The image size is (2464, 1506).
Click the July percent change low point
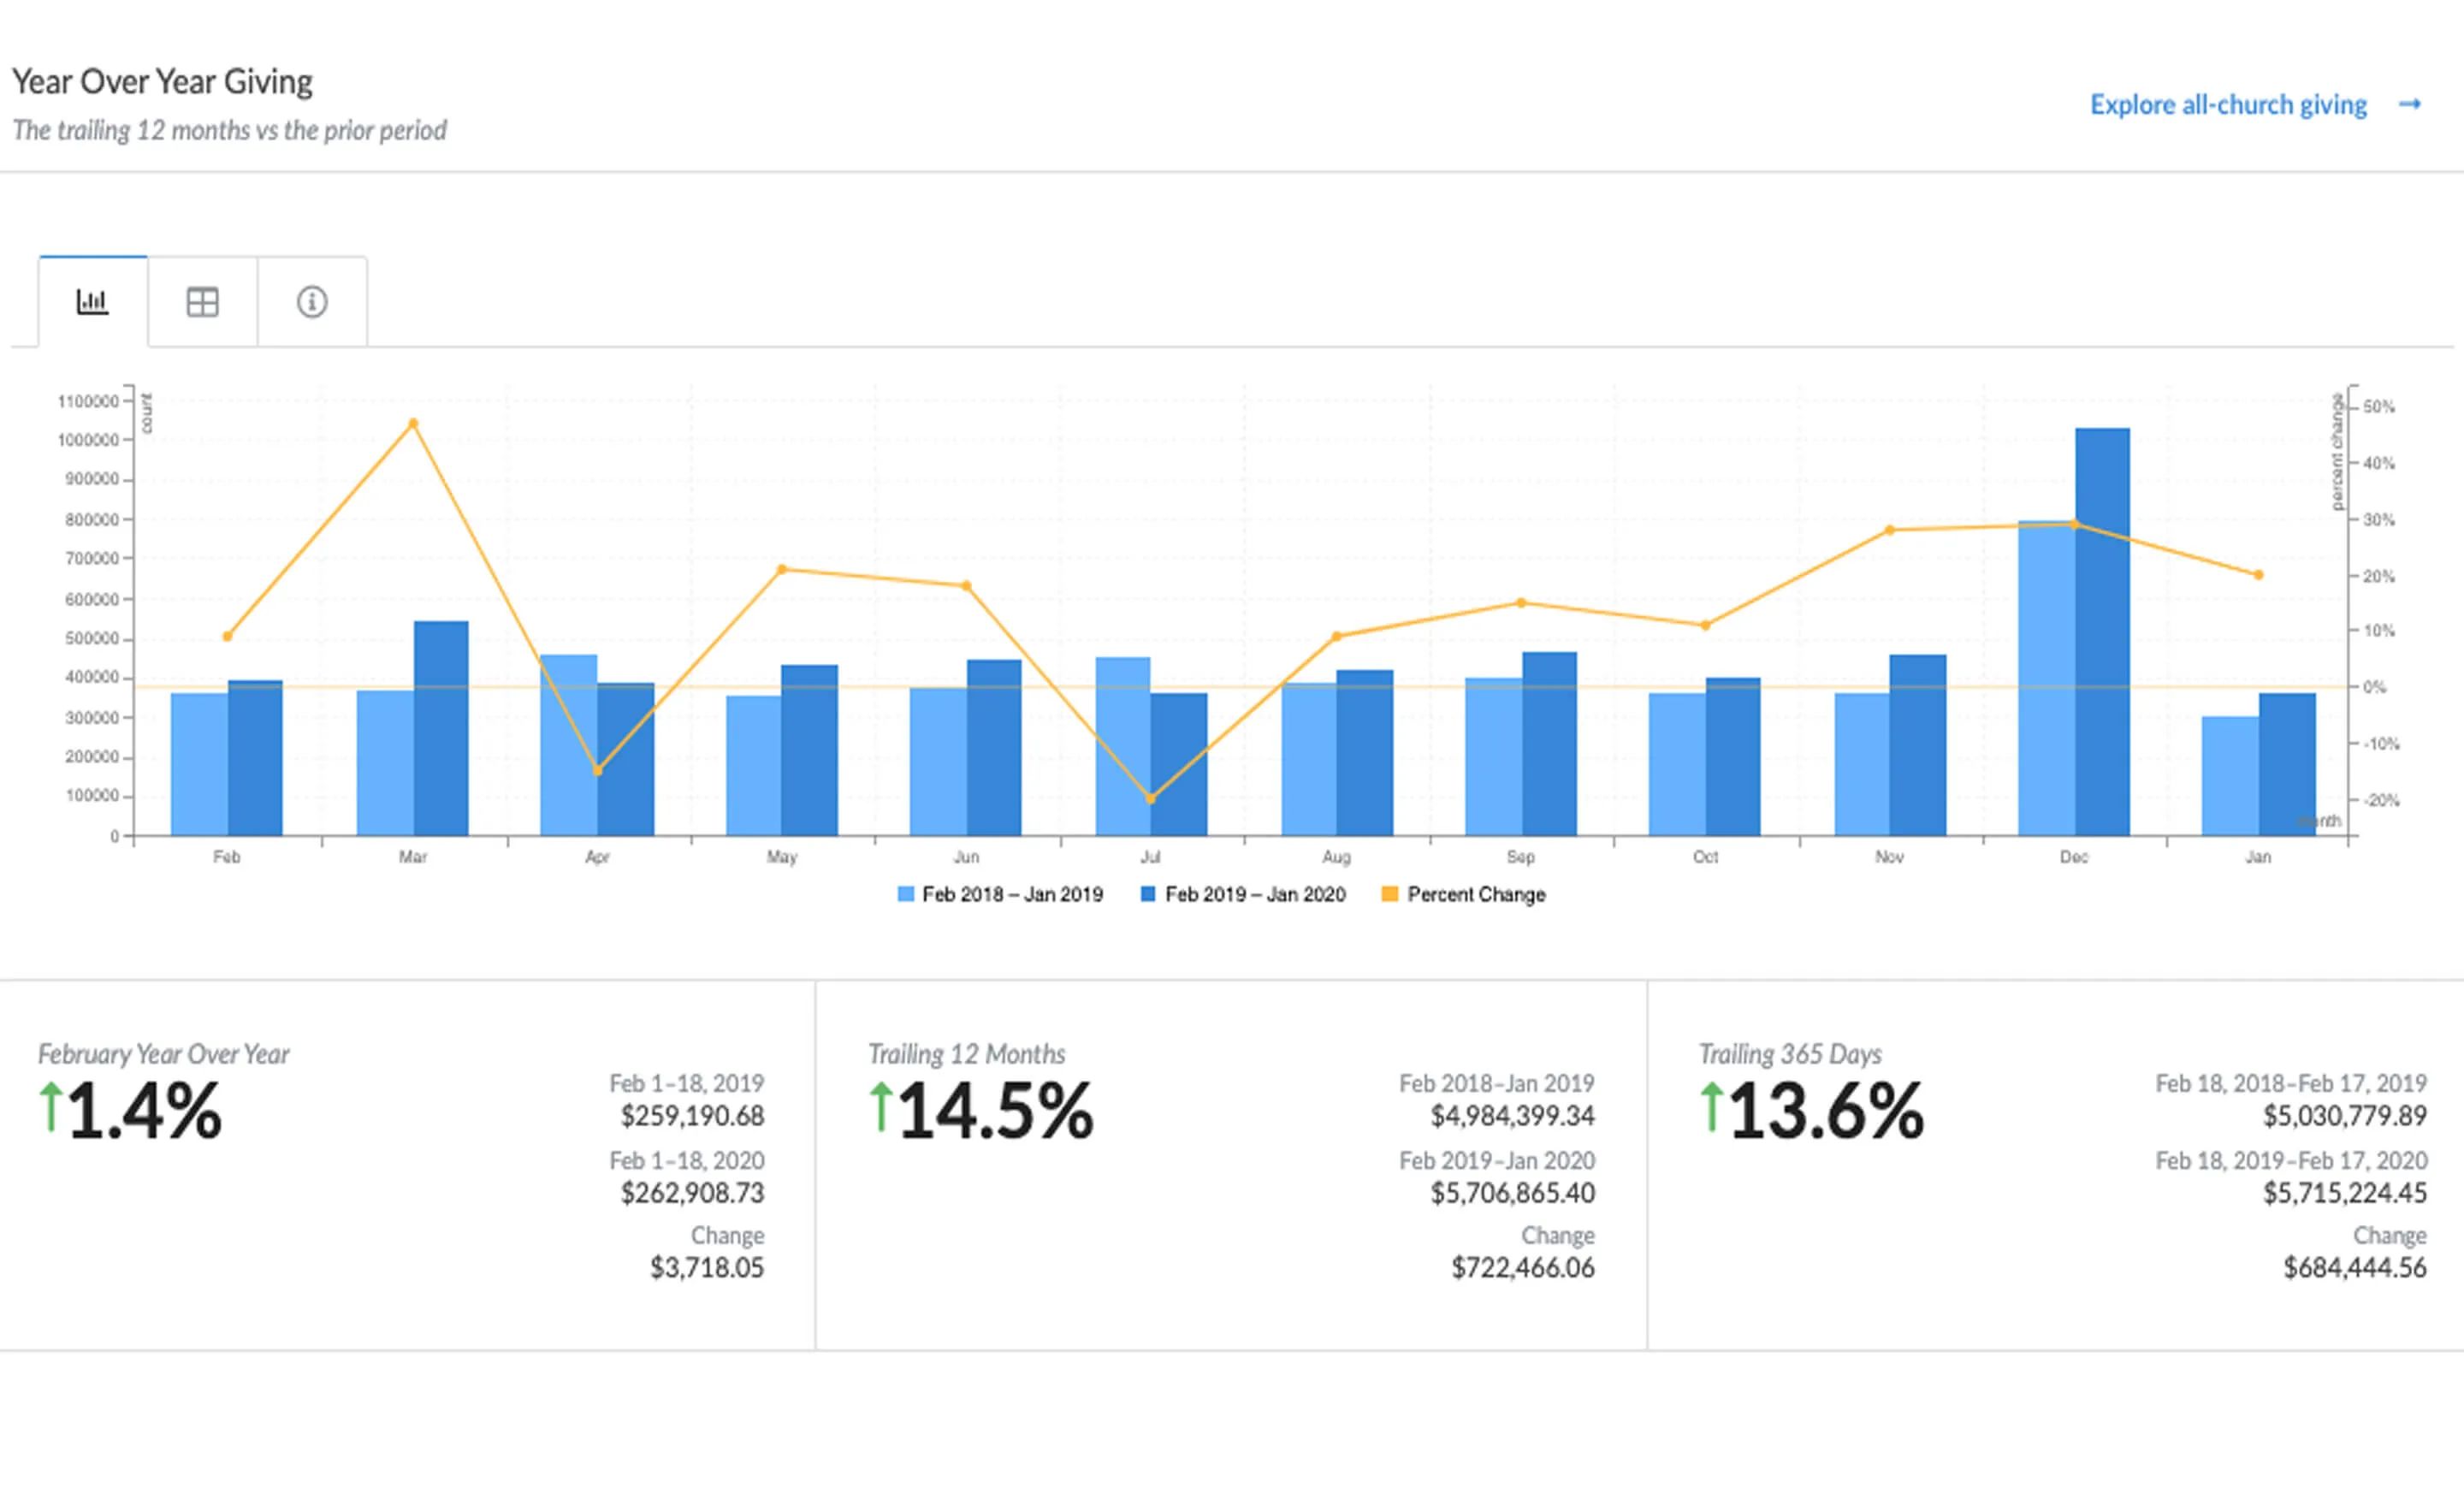tap(1150, 799)
